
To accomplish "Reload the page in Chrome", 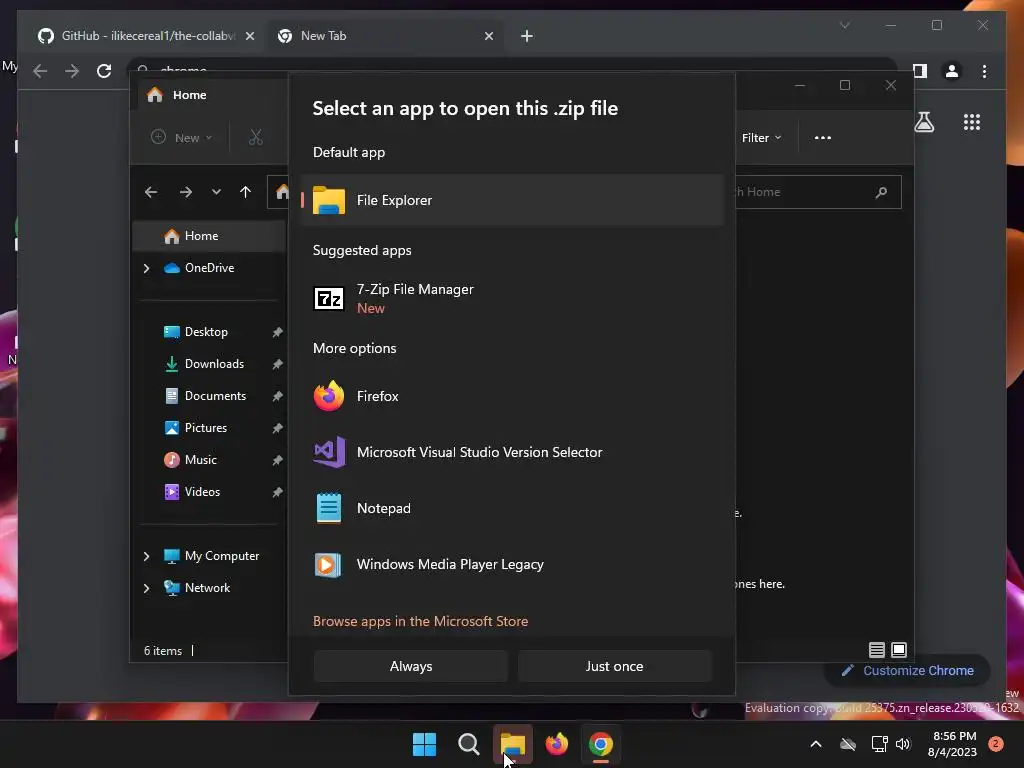I will (x=104, y=71).
